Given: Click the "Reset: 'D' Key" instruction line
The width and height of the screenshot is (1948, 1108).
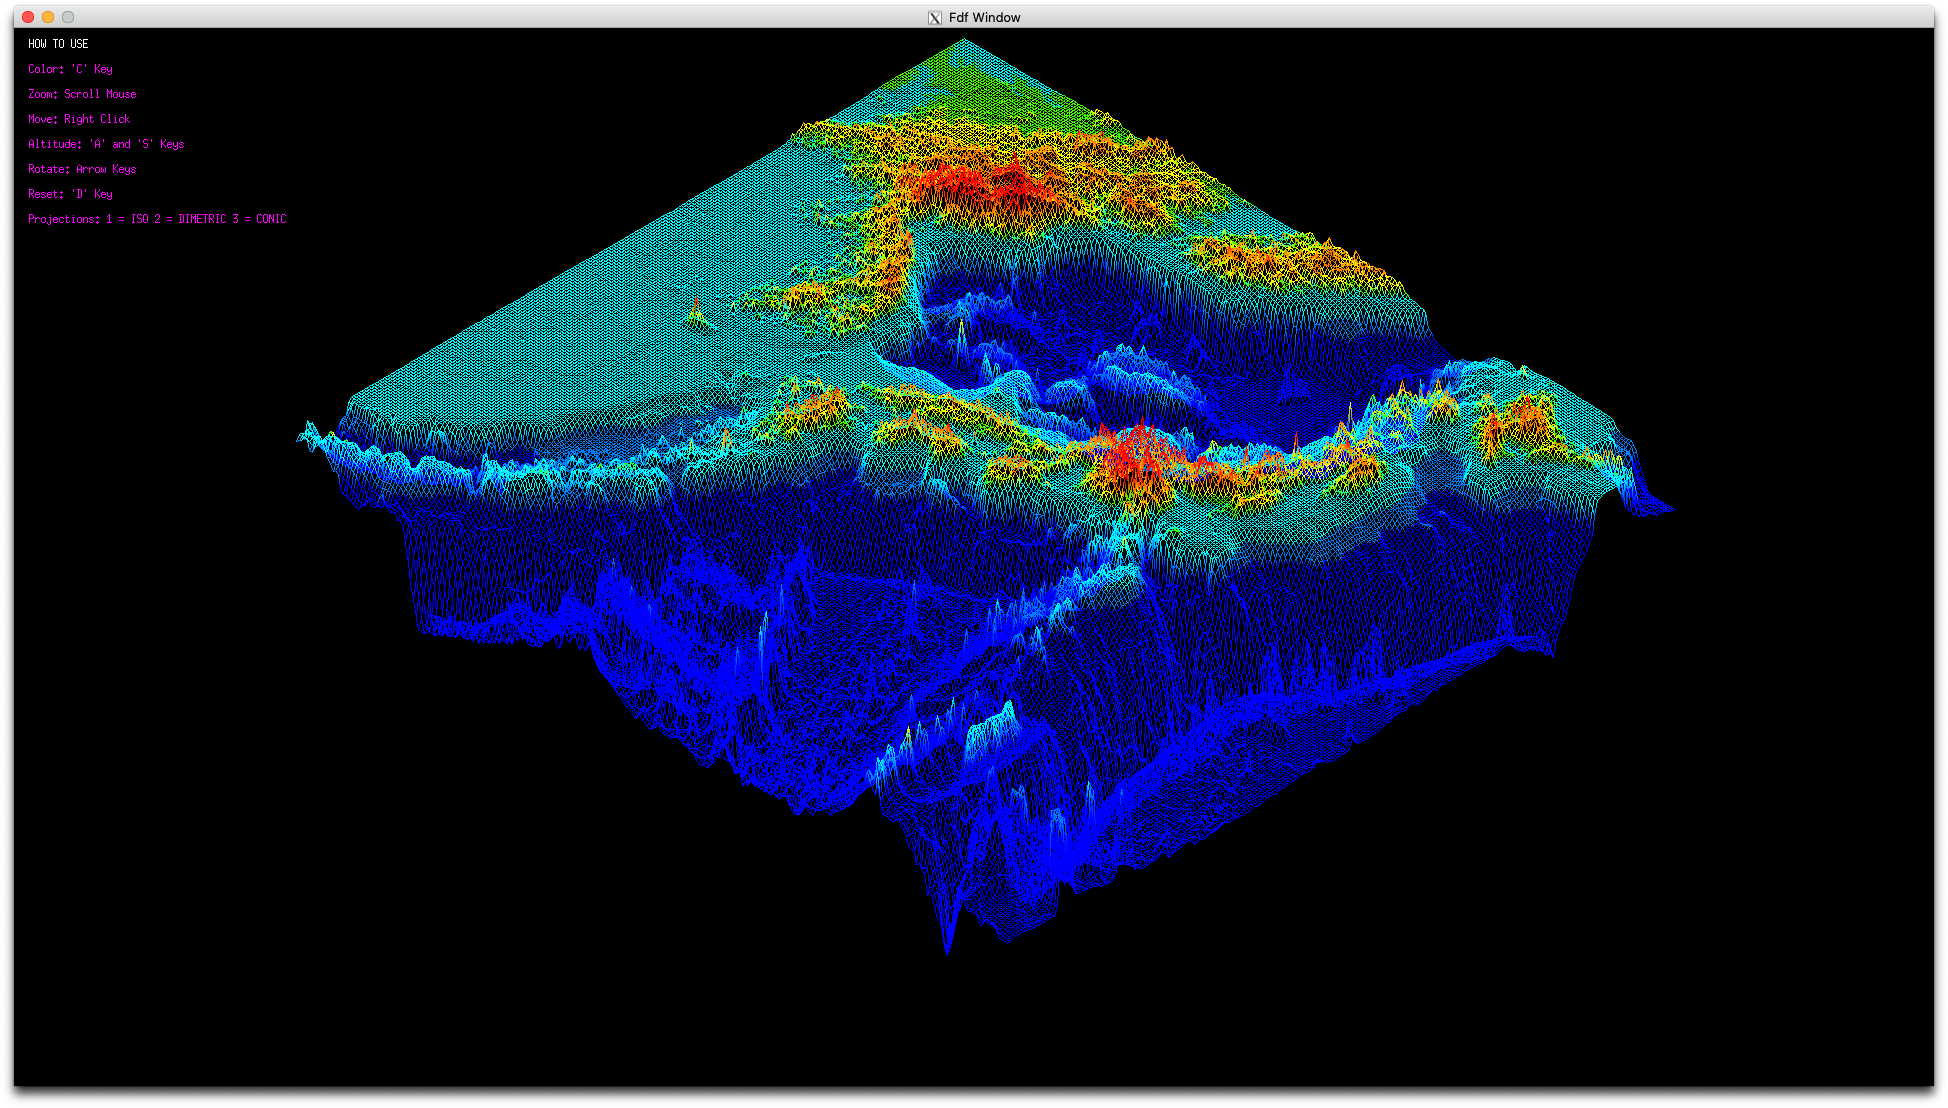Looking at the screenshot, I should coord(70,194).
